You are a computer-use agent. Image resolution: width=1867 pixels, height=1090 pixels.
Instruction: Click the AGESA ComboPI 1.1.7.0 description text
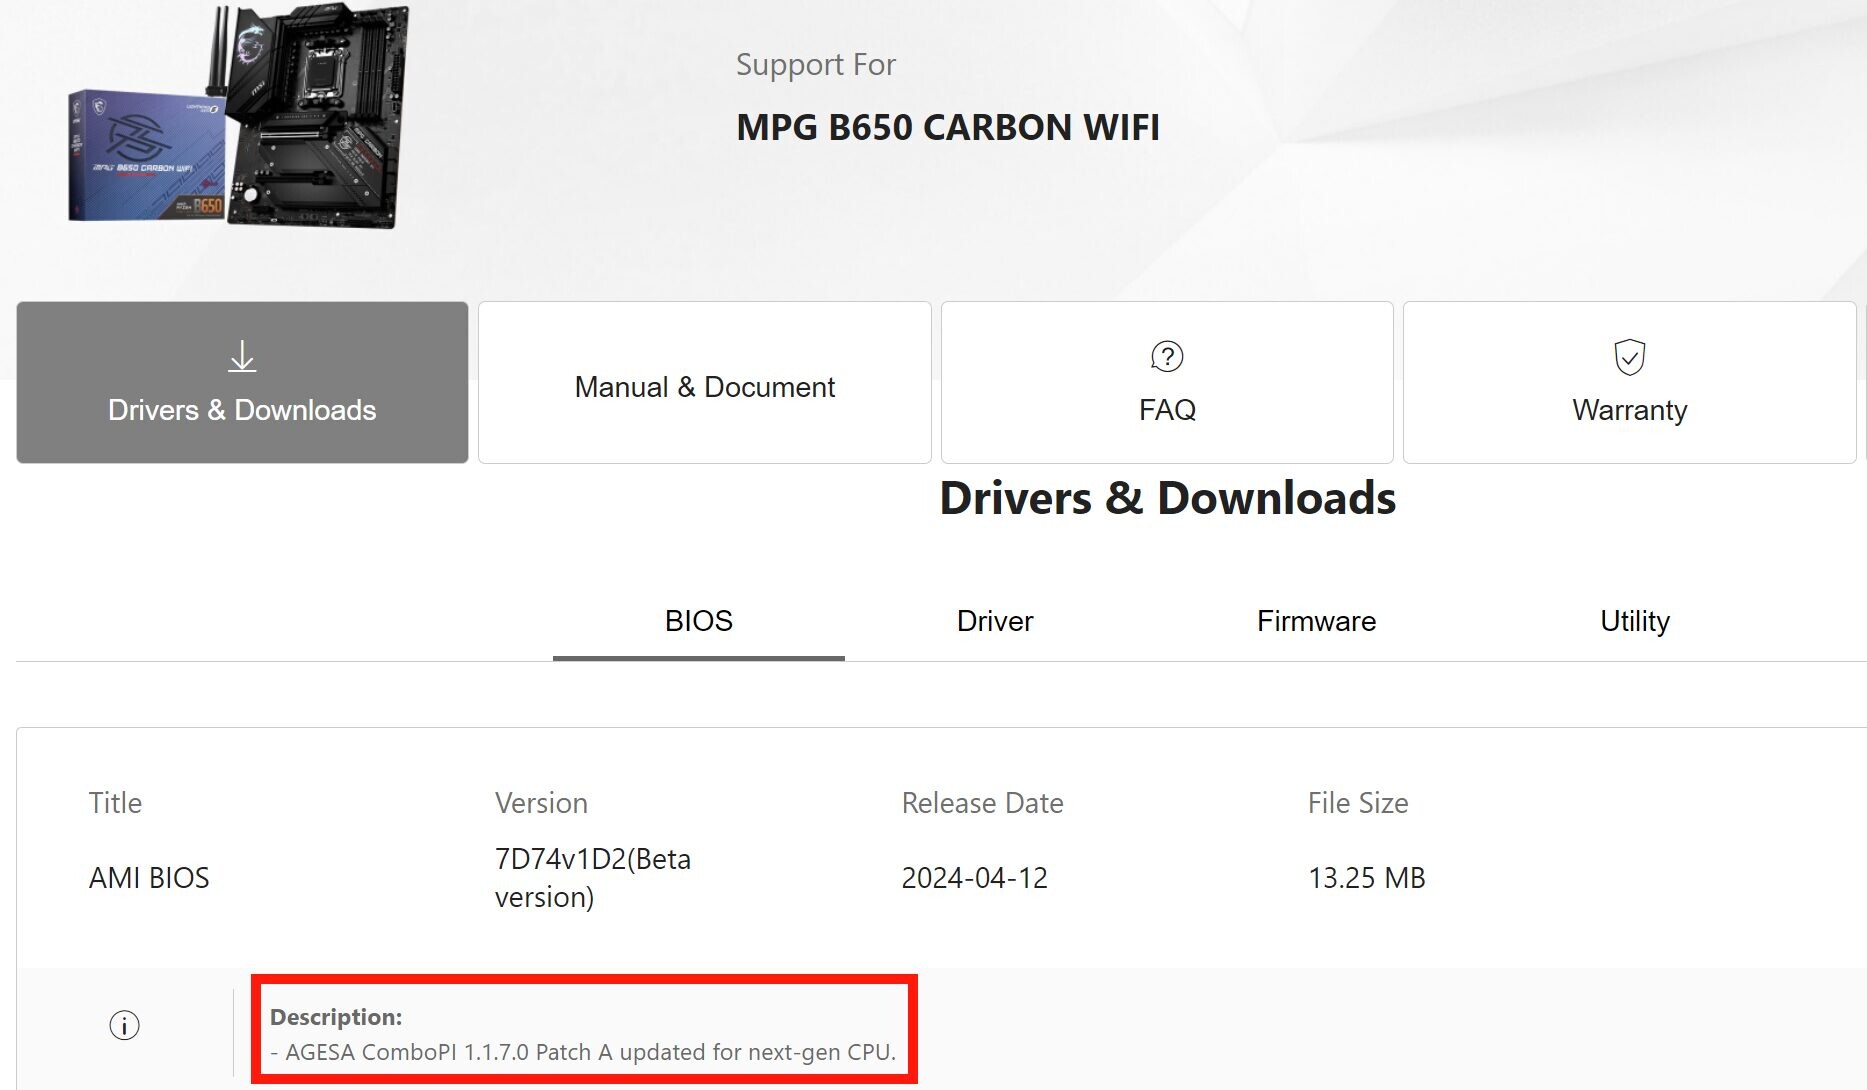pos(583,1052)
